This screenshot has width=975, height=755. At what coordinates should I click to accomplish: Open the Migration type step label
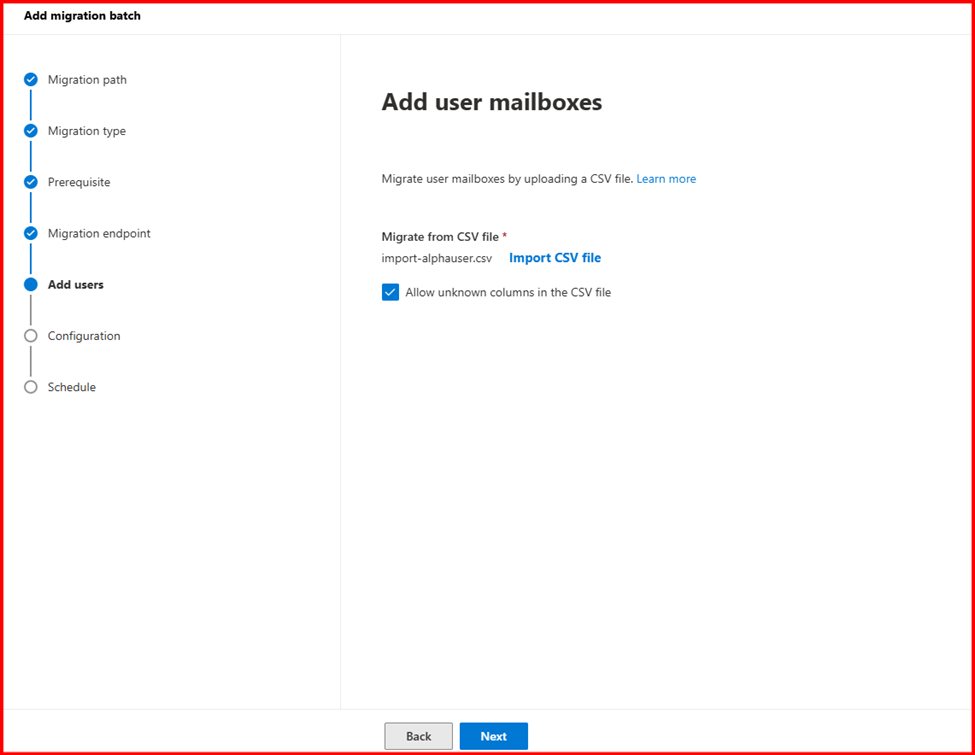86,131
